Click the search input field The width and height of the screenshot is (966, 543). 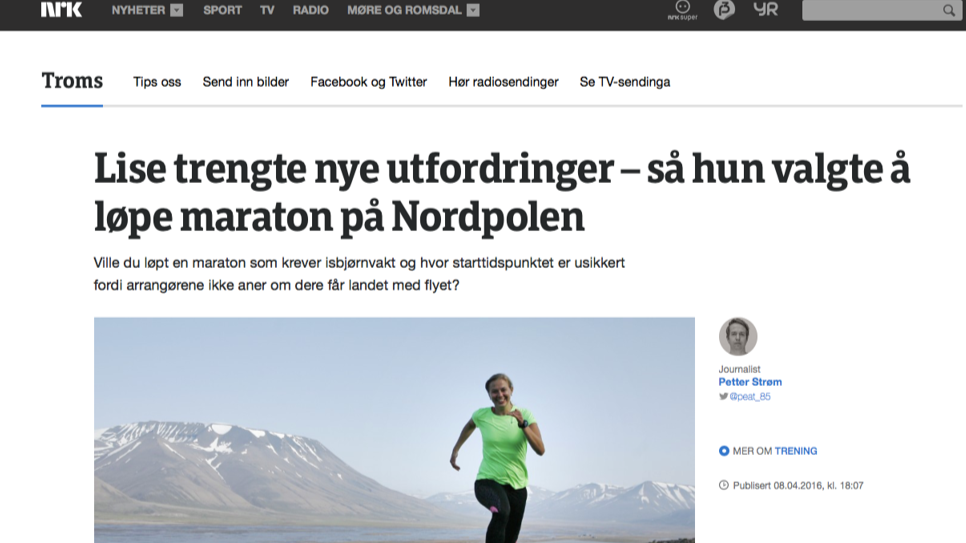click(x=872, y=10)
